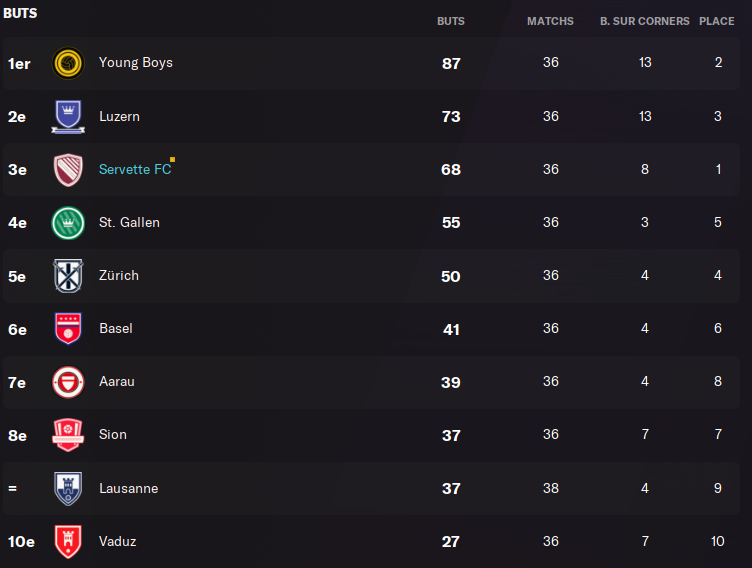Image resolution: width=752 pixels, height=568 pixels.
Task: Sort by the MATCHS column header
Action: pyautogui.click(x=550, y=21)
